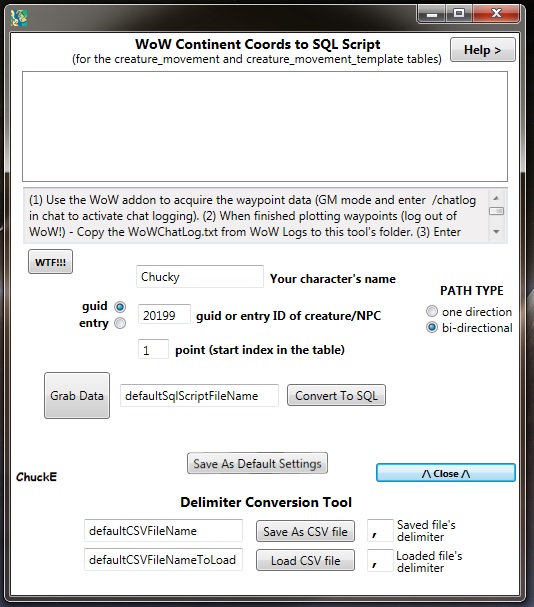Select the entry radio button
This screenshot has height=607, width=534.
(x=120, y=323)
